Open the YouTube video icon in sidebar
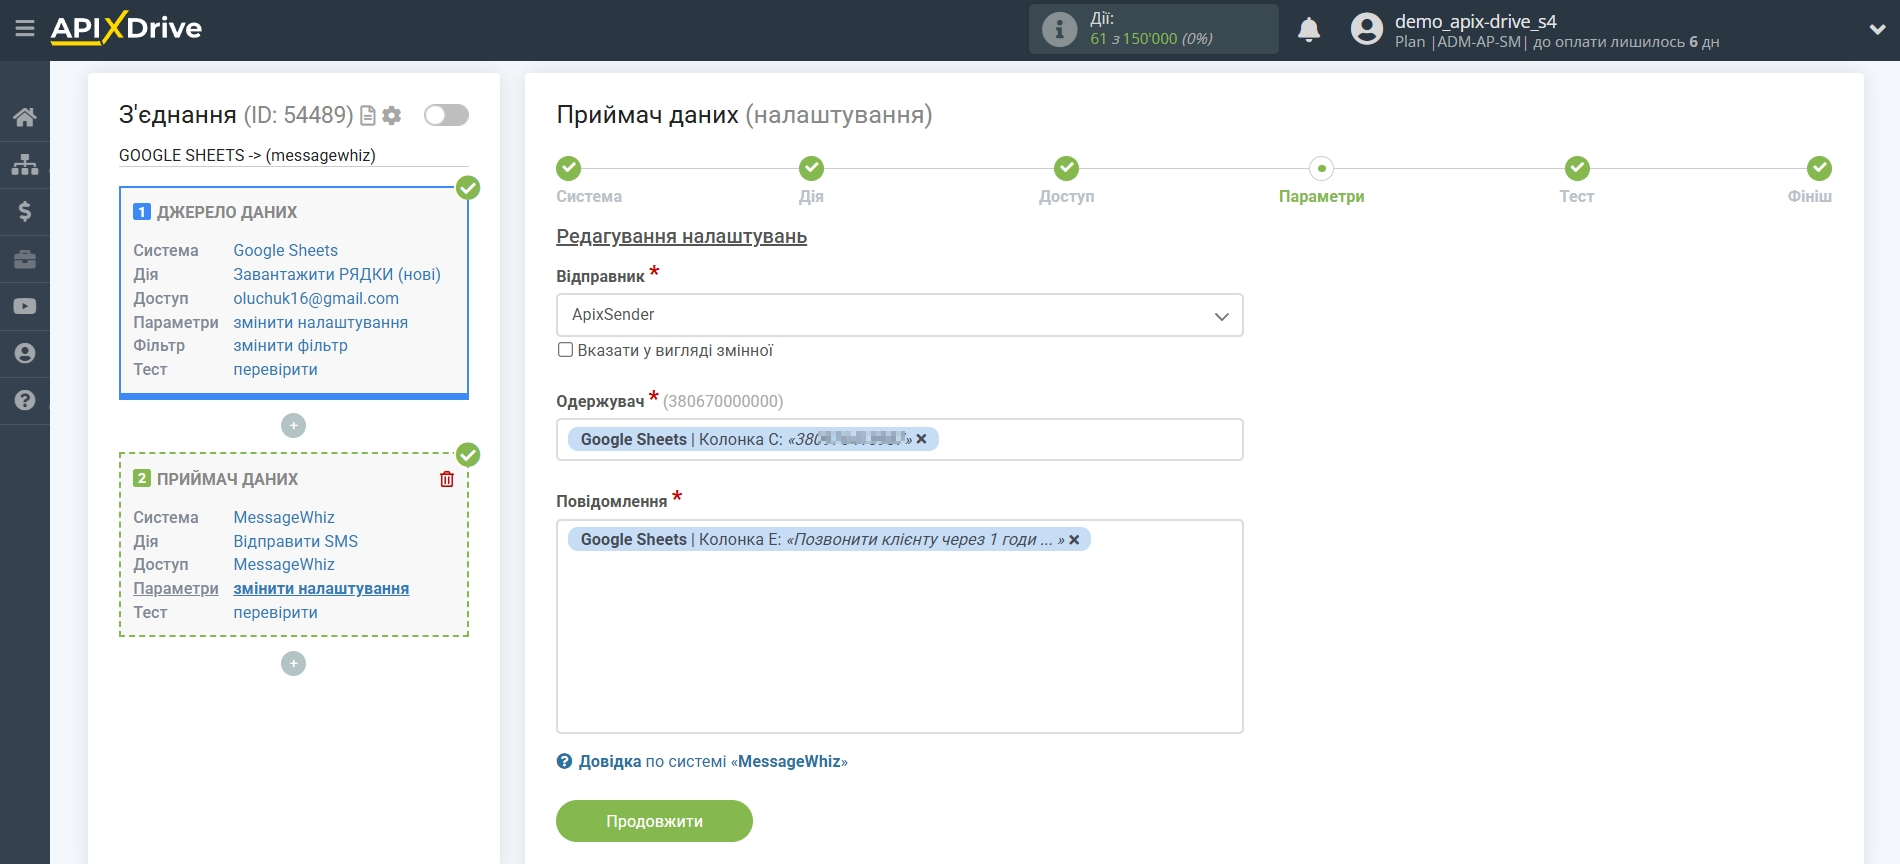The width and height of the screenshot is (1900, 864). pos(25,306)
